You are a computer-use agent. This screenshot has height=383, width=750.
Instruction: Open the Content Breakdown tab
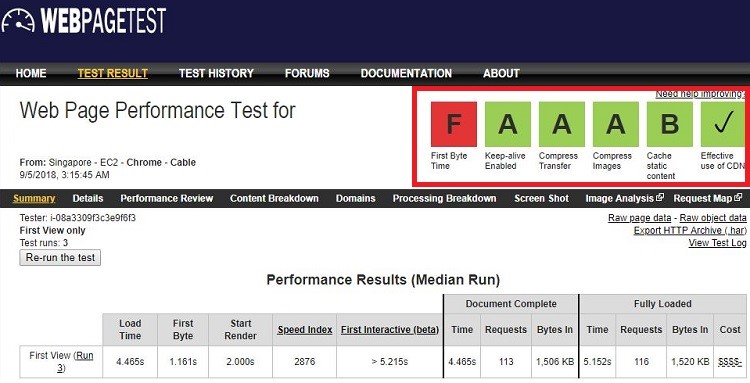(274, 198)
